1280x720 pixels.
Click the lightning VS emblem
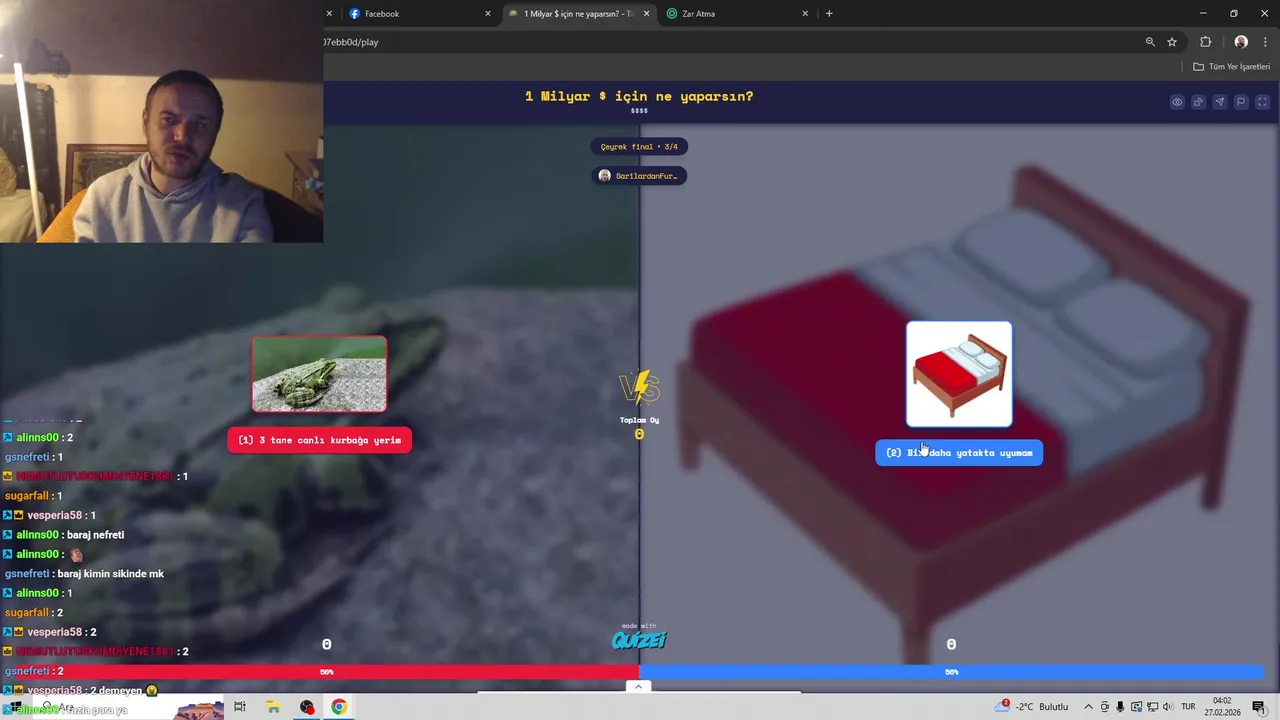639,386
